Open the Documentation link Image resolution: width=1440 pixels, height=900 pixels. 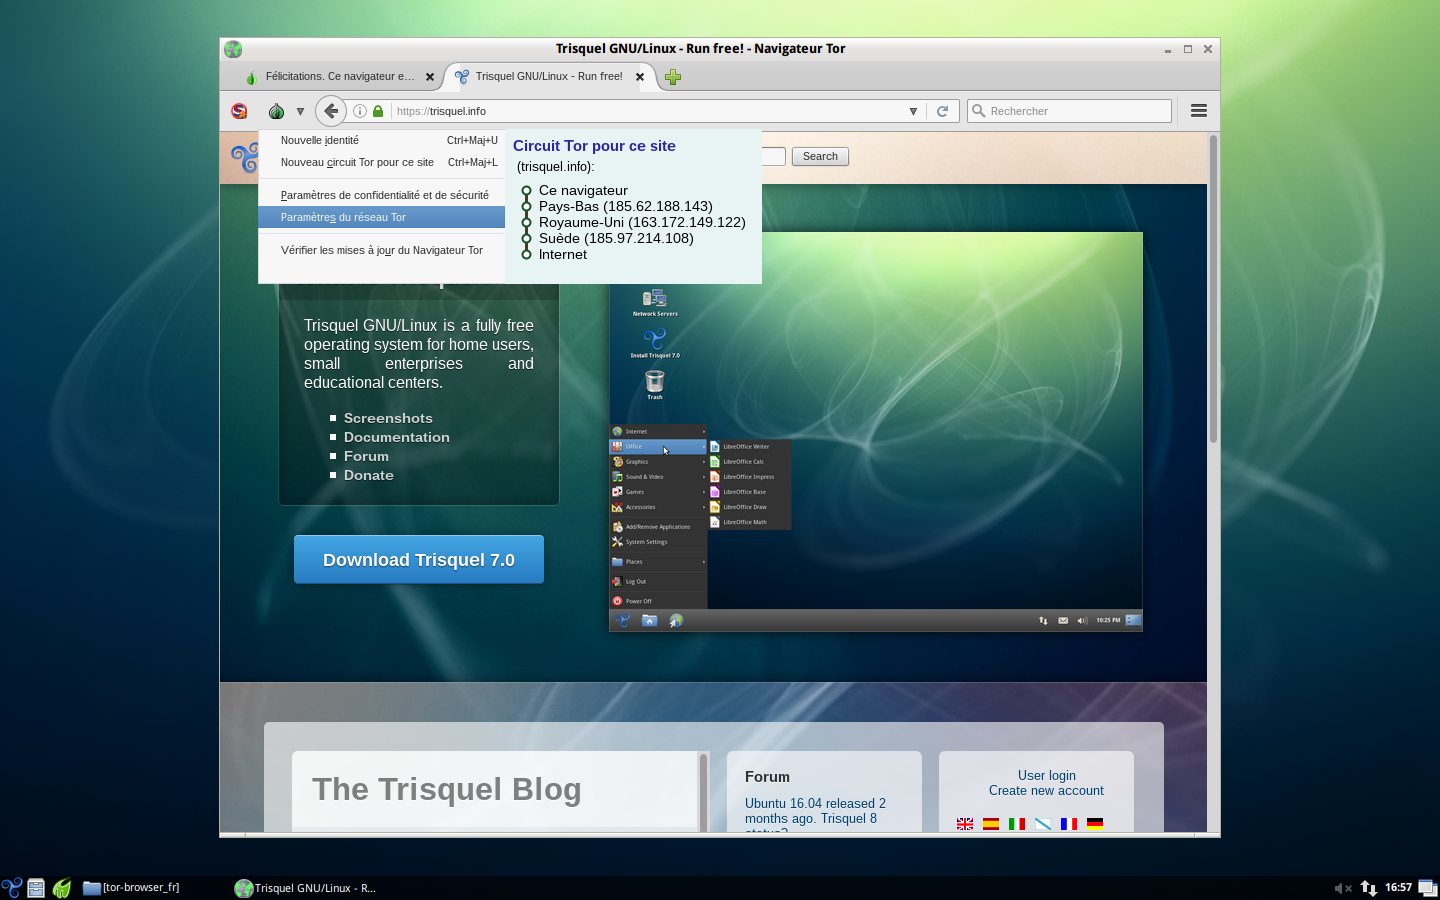point(397,437)
